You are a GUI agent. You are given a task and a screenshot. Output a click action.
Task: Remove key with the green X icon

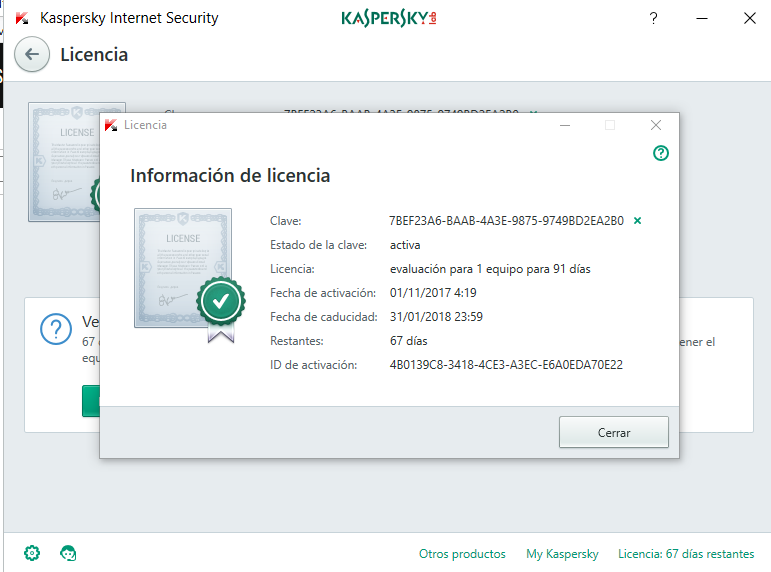[637, 220]
